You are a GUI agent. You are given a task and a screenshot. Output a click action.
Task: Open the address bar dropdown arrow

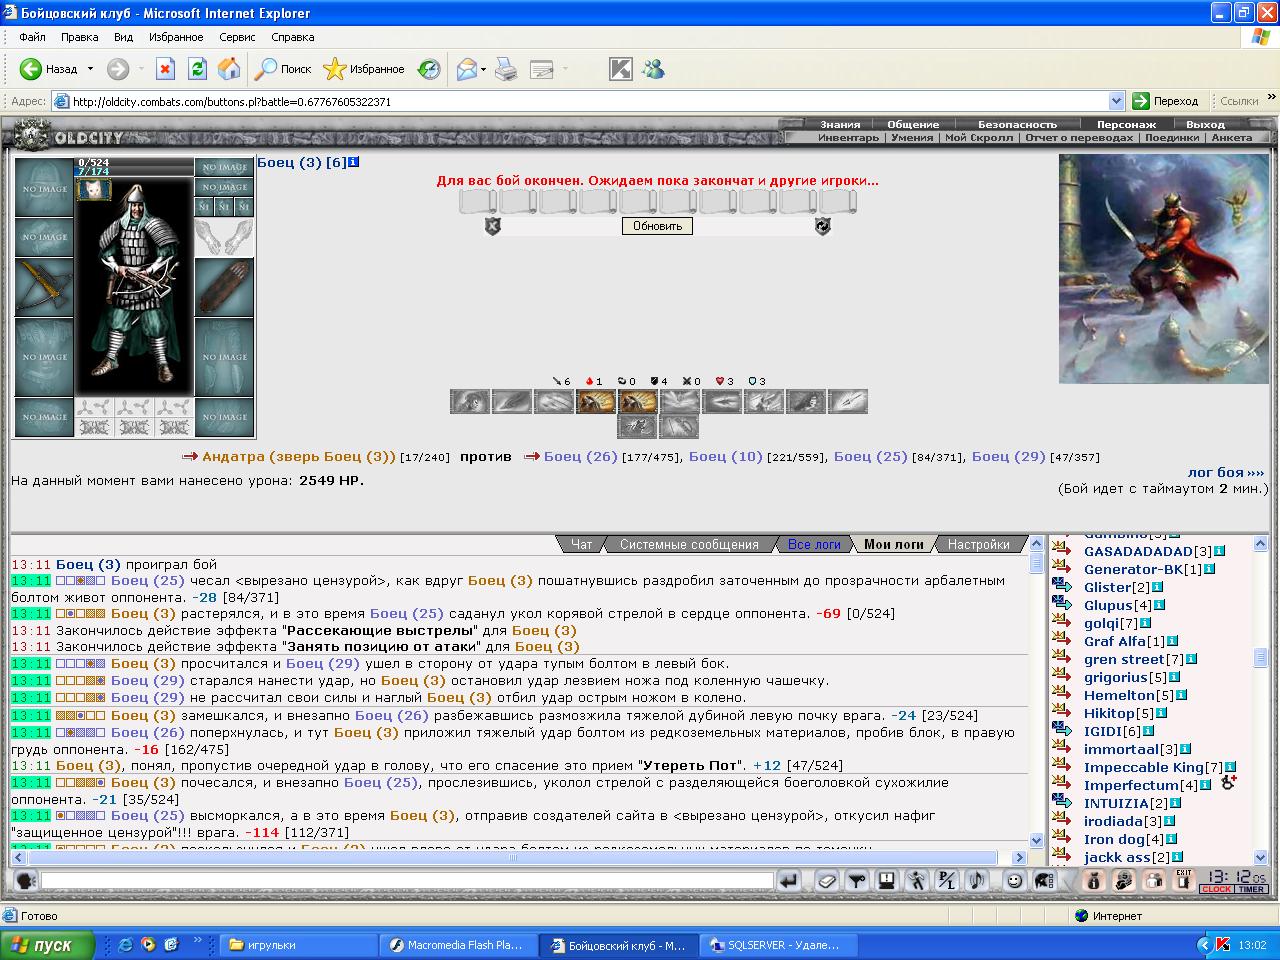point(1117,101)
